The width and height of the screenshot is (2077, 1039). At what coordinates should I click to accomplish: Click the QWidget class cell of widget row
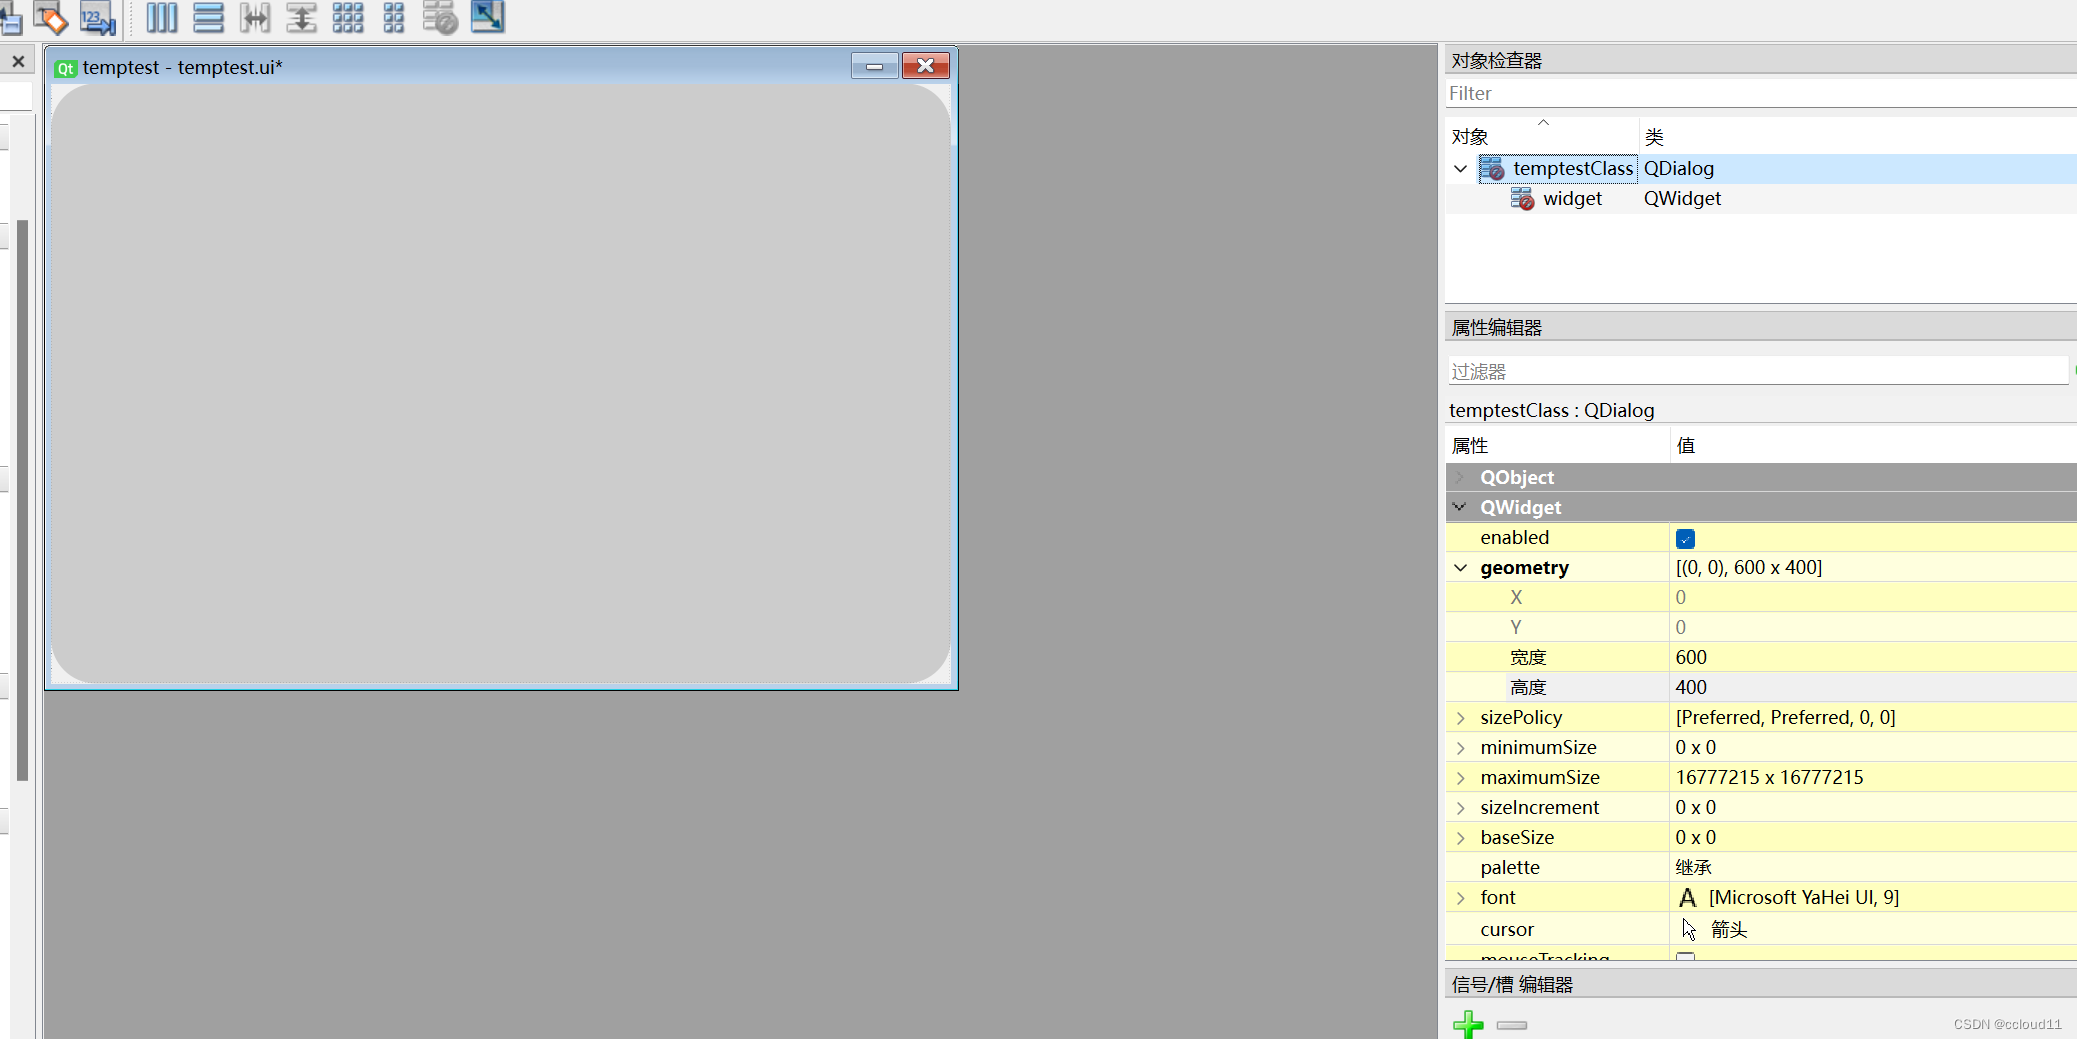pos(1858,198)
